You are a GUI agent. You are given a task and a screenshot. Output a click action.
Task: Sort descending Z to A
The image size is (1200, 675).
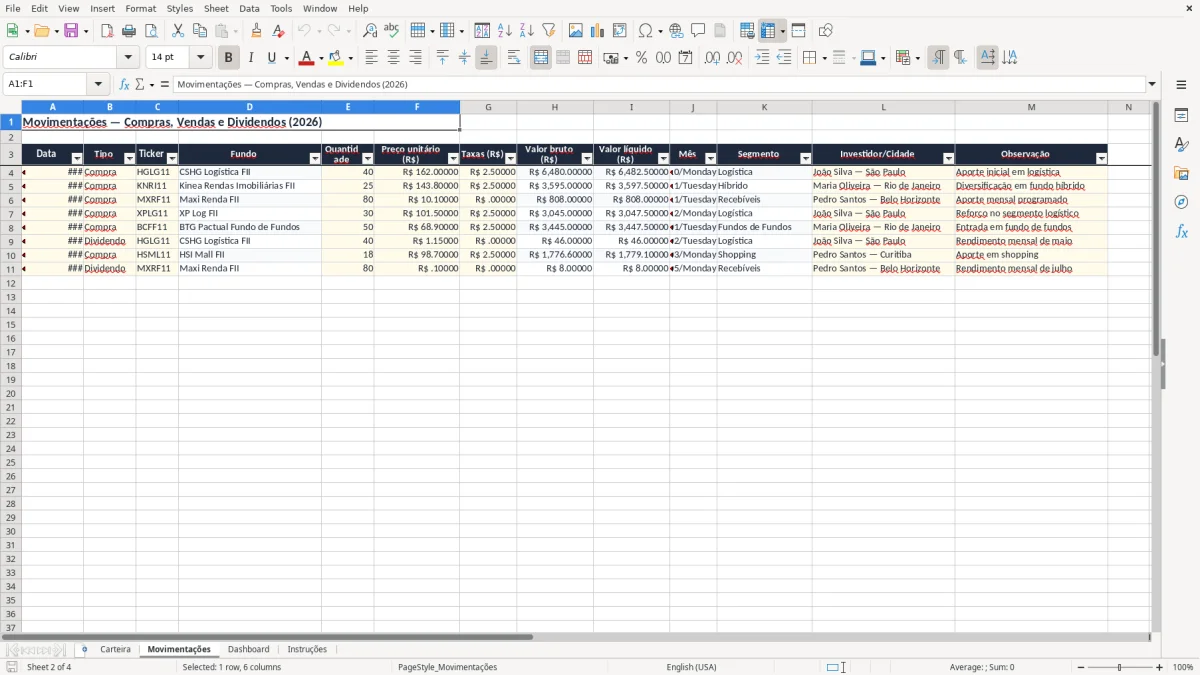pyautogui.click(x=527, y=31)
